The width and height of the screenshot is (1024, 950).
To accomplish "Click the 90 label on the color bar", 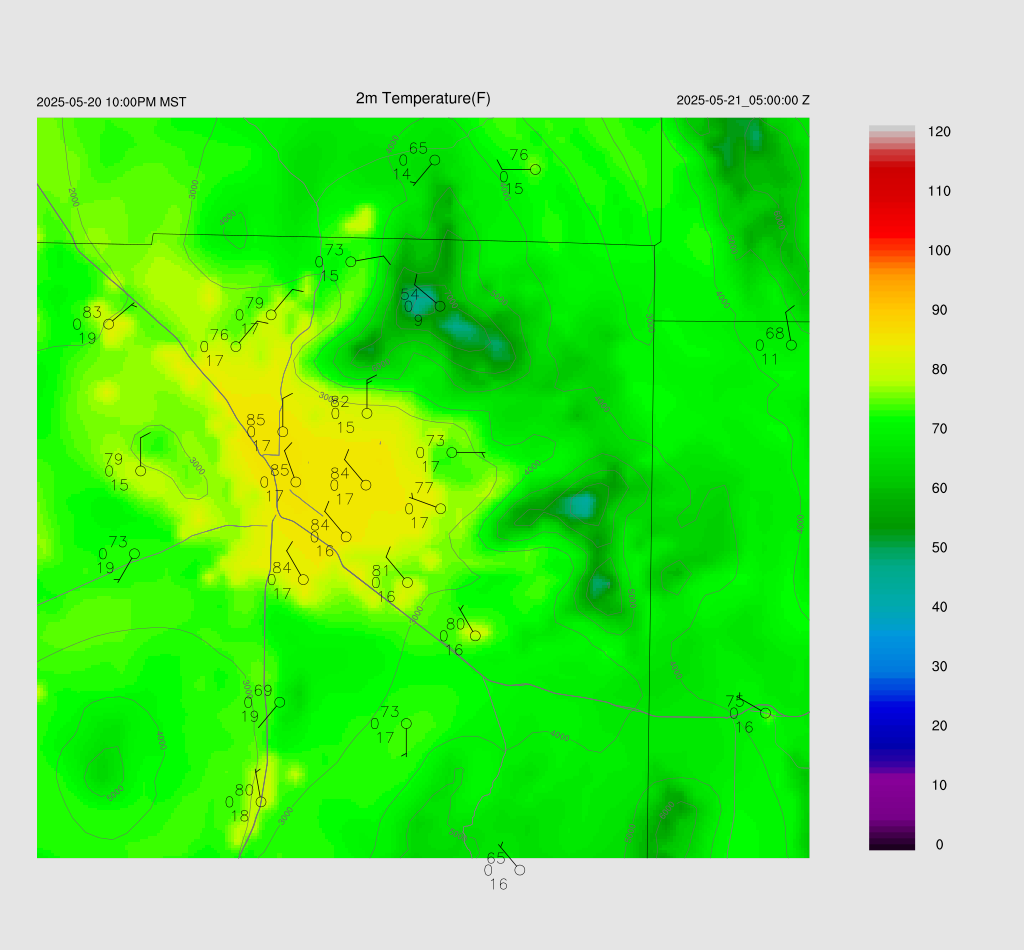I will (939, 310).
